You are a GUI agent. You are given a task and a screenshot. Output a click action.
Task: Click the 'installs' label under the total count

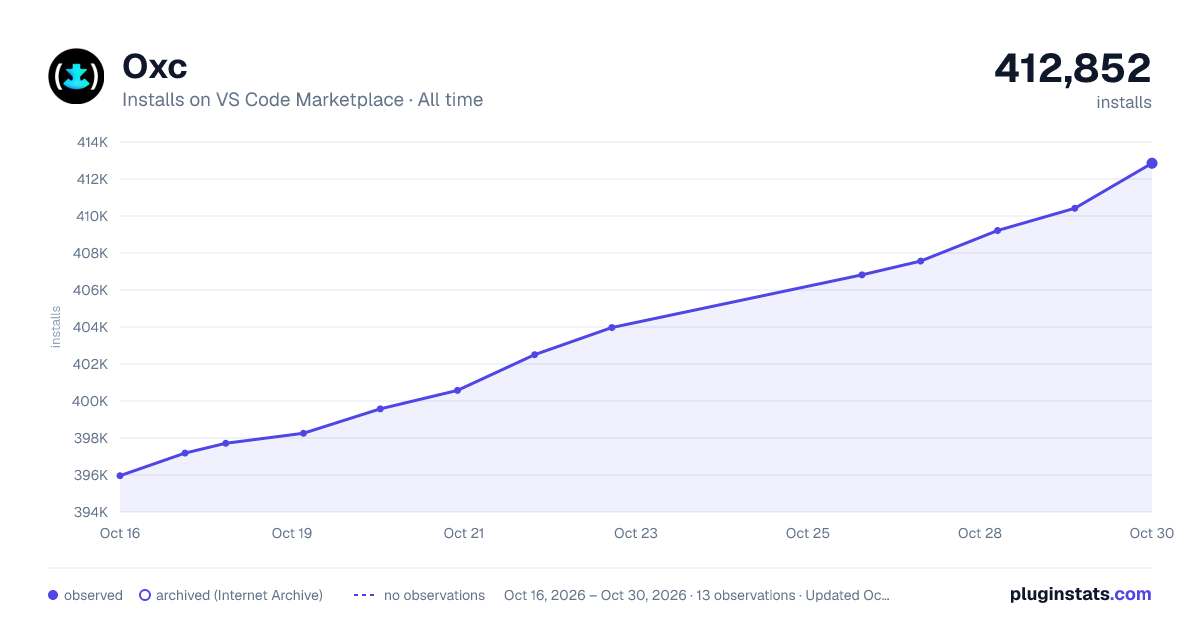(1124, 102)
